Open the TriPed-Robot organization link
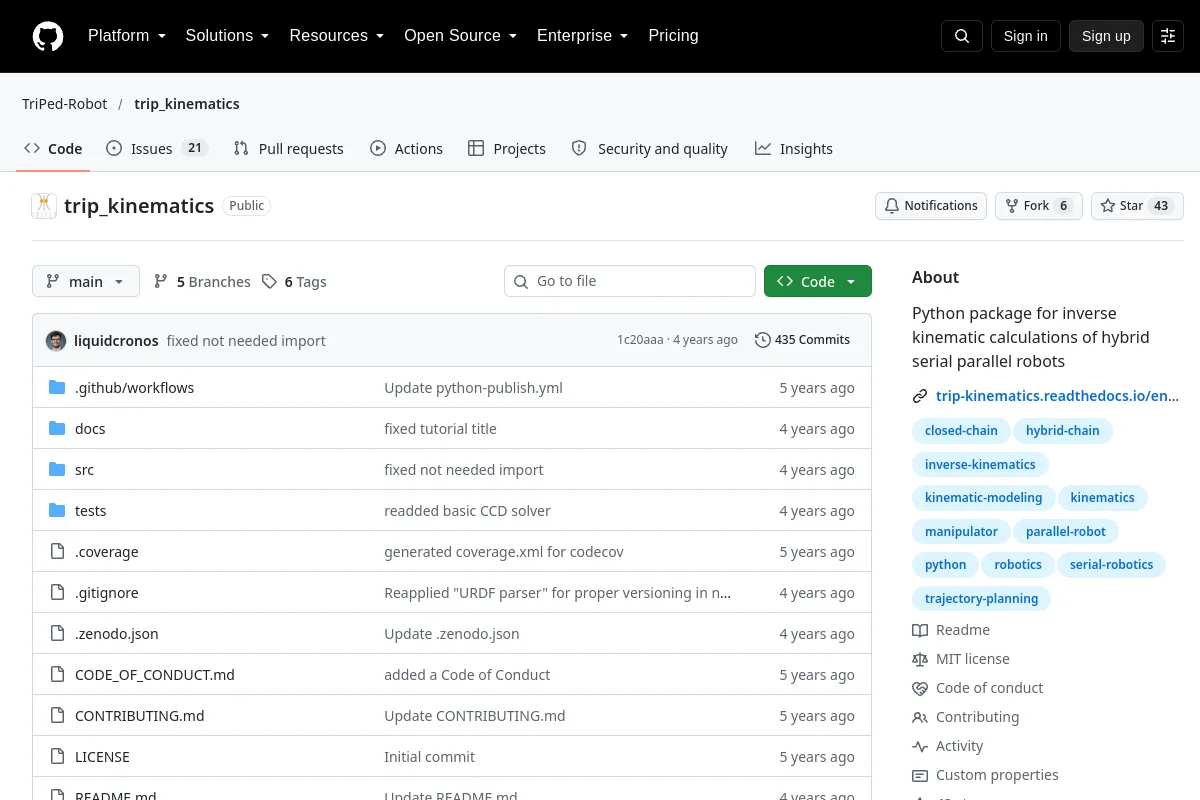This screenshot has height=800, width=1200. click(64, 104)
